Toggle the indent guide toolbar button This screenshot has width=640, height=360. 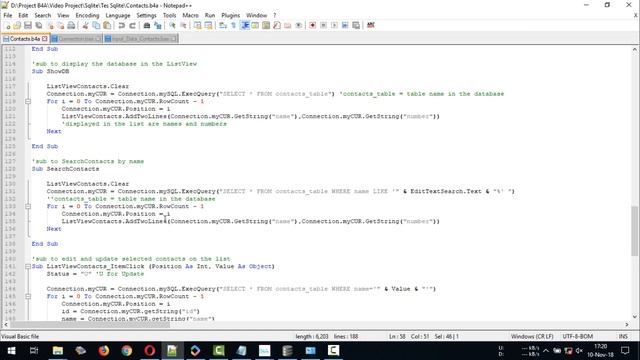[x=245, y=25]
